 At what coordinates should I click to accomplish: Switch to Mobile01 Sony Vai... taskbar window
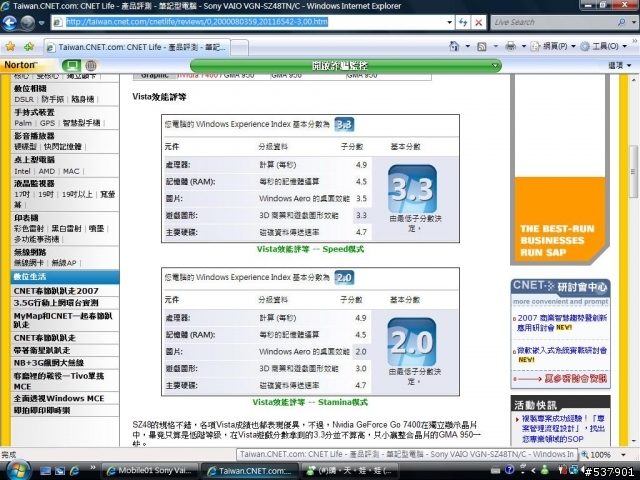click(149, 471)
